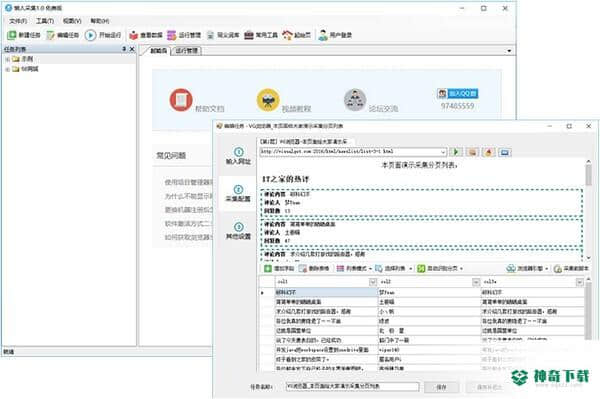Click the down arrow of the preview scrollbar
Image resolution: width=600 pixels, height=399 pixels.
(589, 258)
